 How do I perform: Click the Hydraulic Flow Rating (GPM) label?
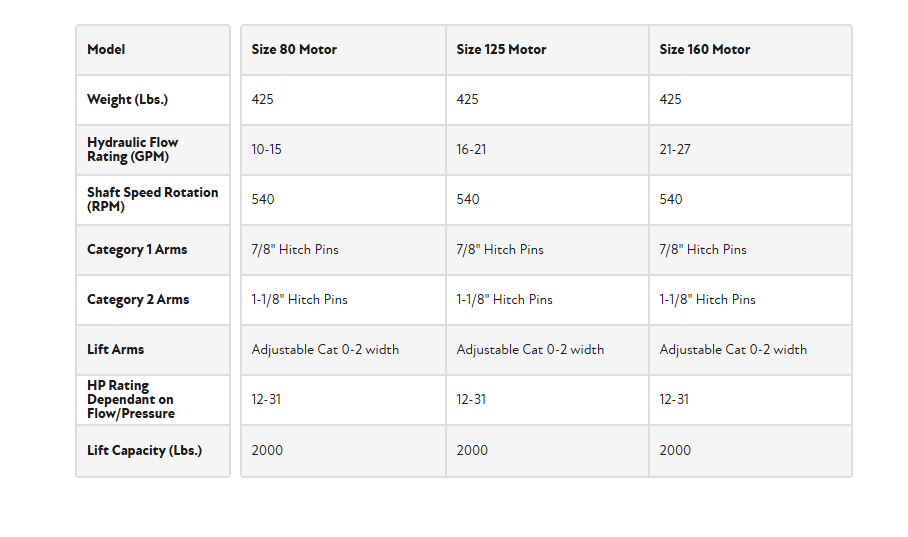pyautogui.click(x=133, y=149)
